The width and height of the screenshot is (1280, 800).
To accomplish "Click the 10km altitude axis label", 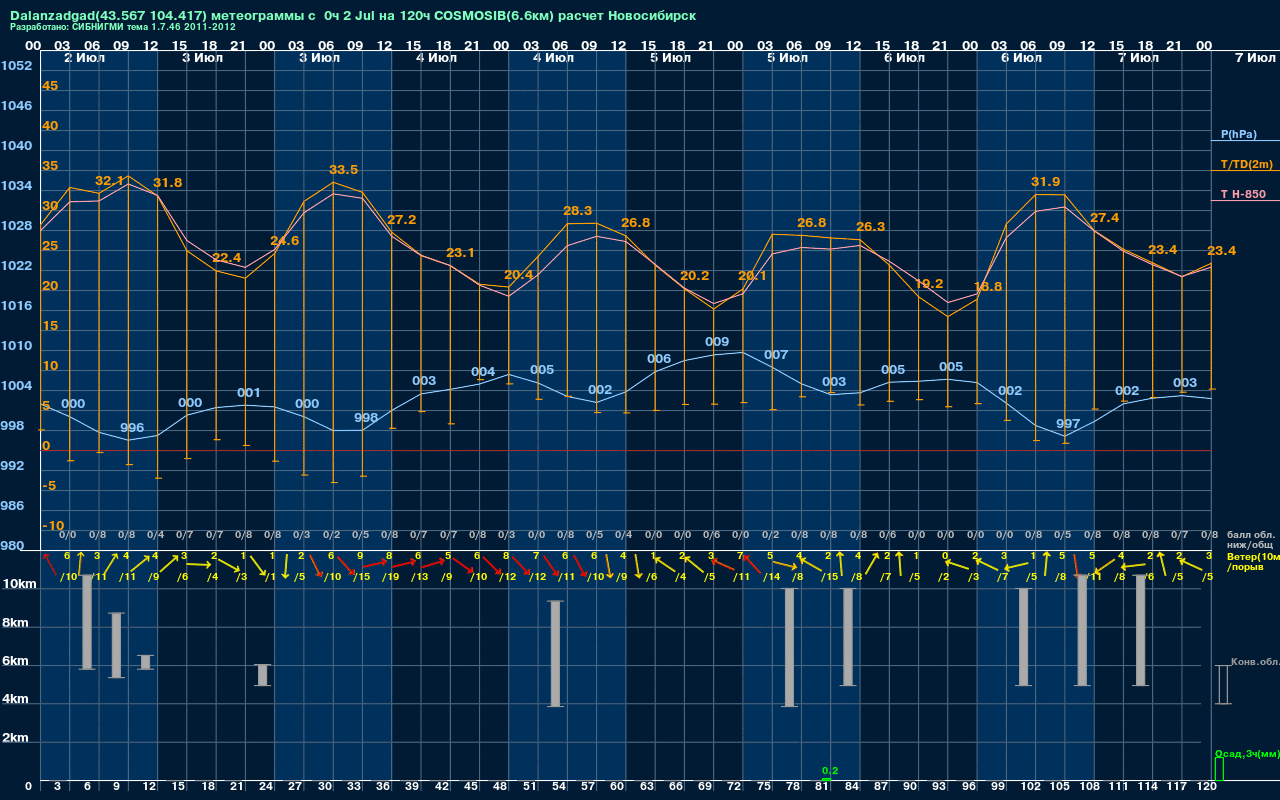I will point(20,584).
